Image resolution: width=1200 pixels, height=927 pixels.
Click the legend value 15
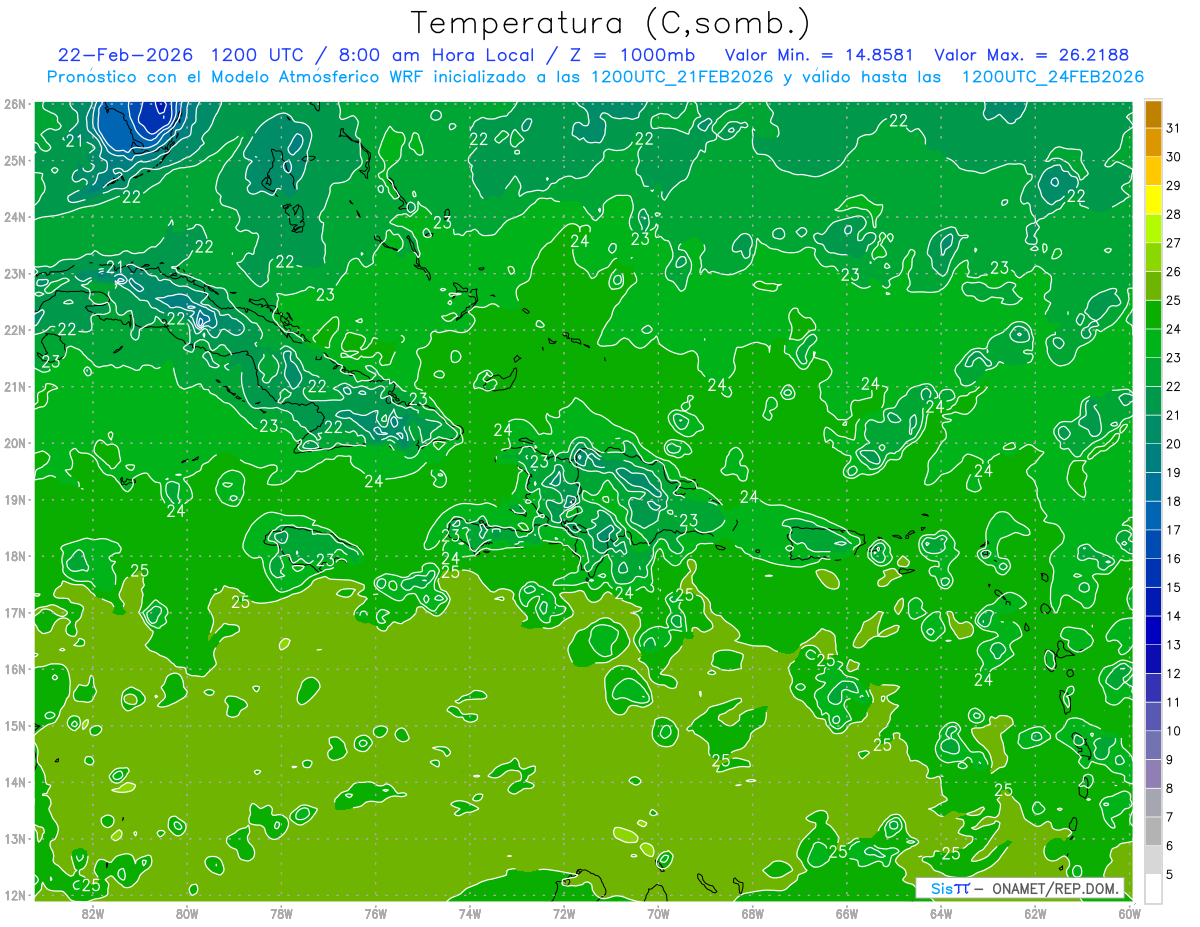coord(1173,587)
